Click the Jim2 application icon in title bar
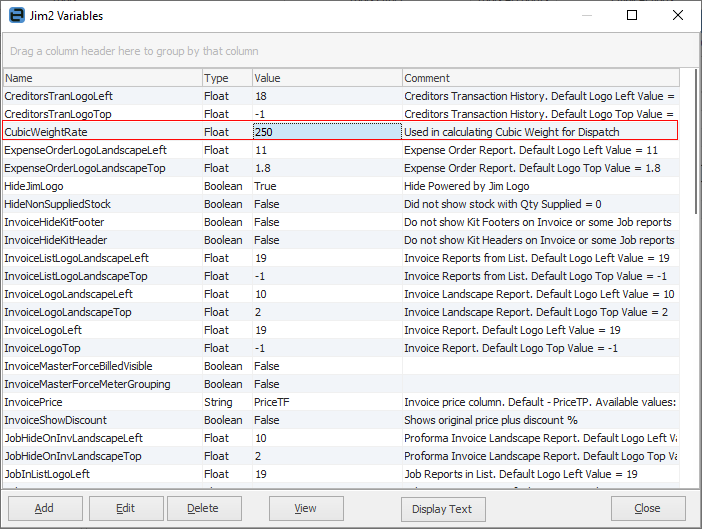The height and width of the screenshot is (529, 702). [x=17, y=15]
